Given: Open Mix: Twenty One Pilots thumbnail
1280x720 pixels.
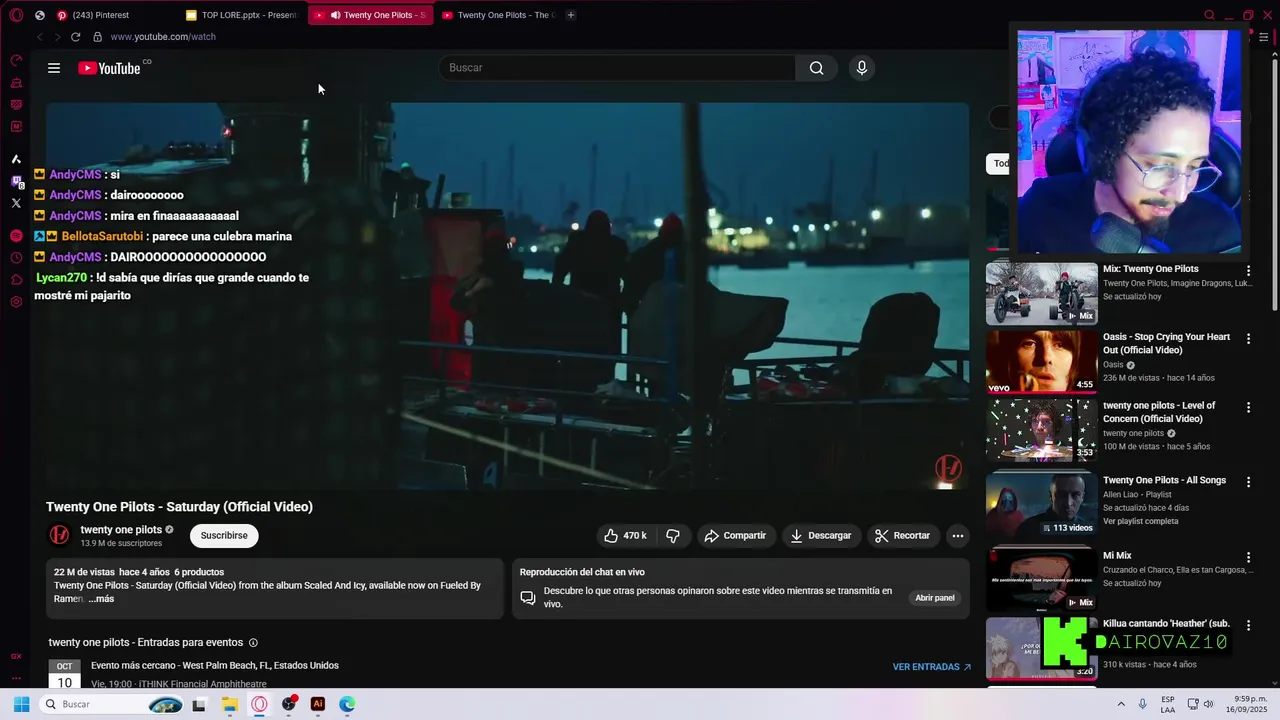Looking at the screenshot, I should 1041,294.
